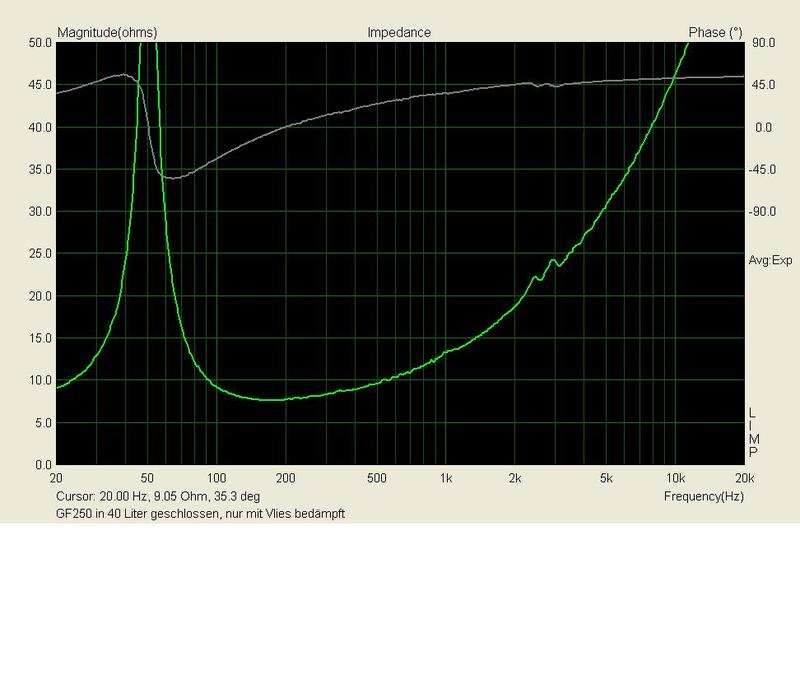The width and height of the screenshot is (800, 675).
Task: Click the vertical LIMP label
Action: click(754, 432)
